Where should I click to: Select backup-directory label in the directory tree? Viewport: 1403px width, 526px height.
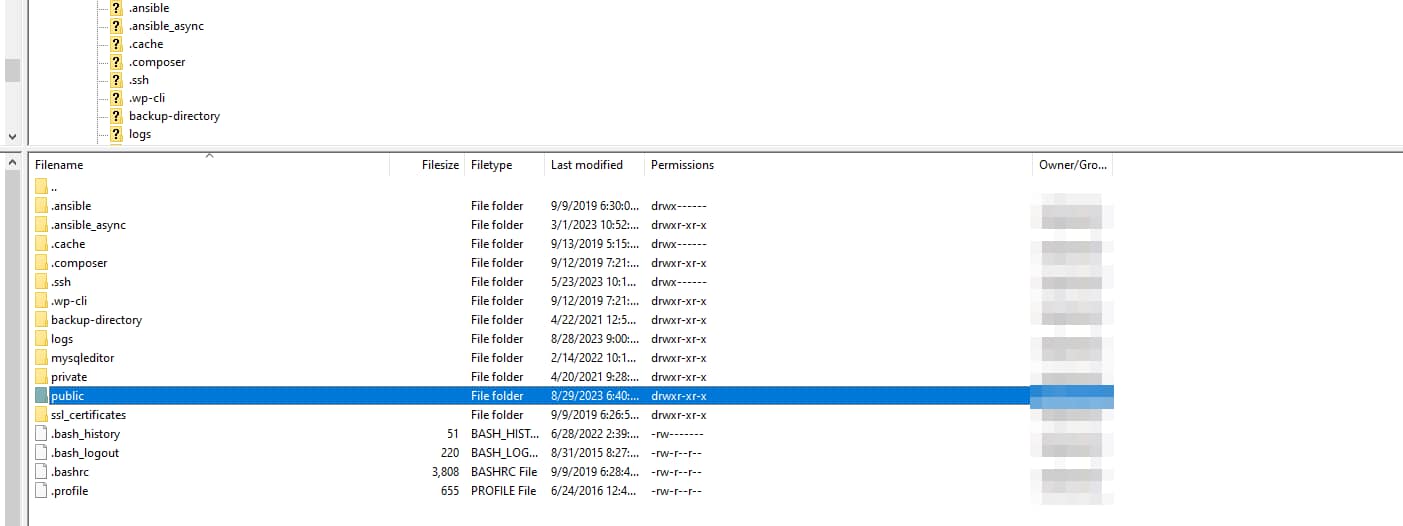tap(174, 116)
